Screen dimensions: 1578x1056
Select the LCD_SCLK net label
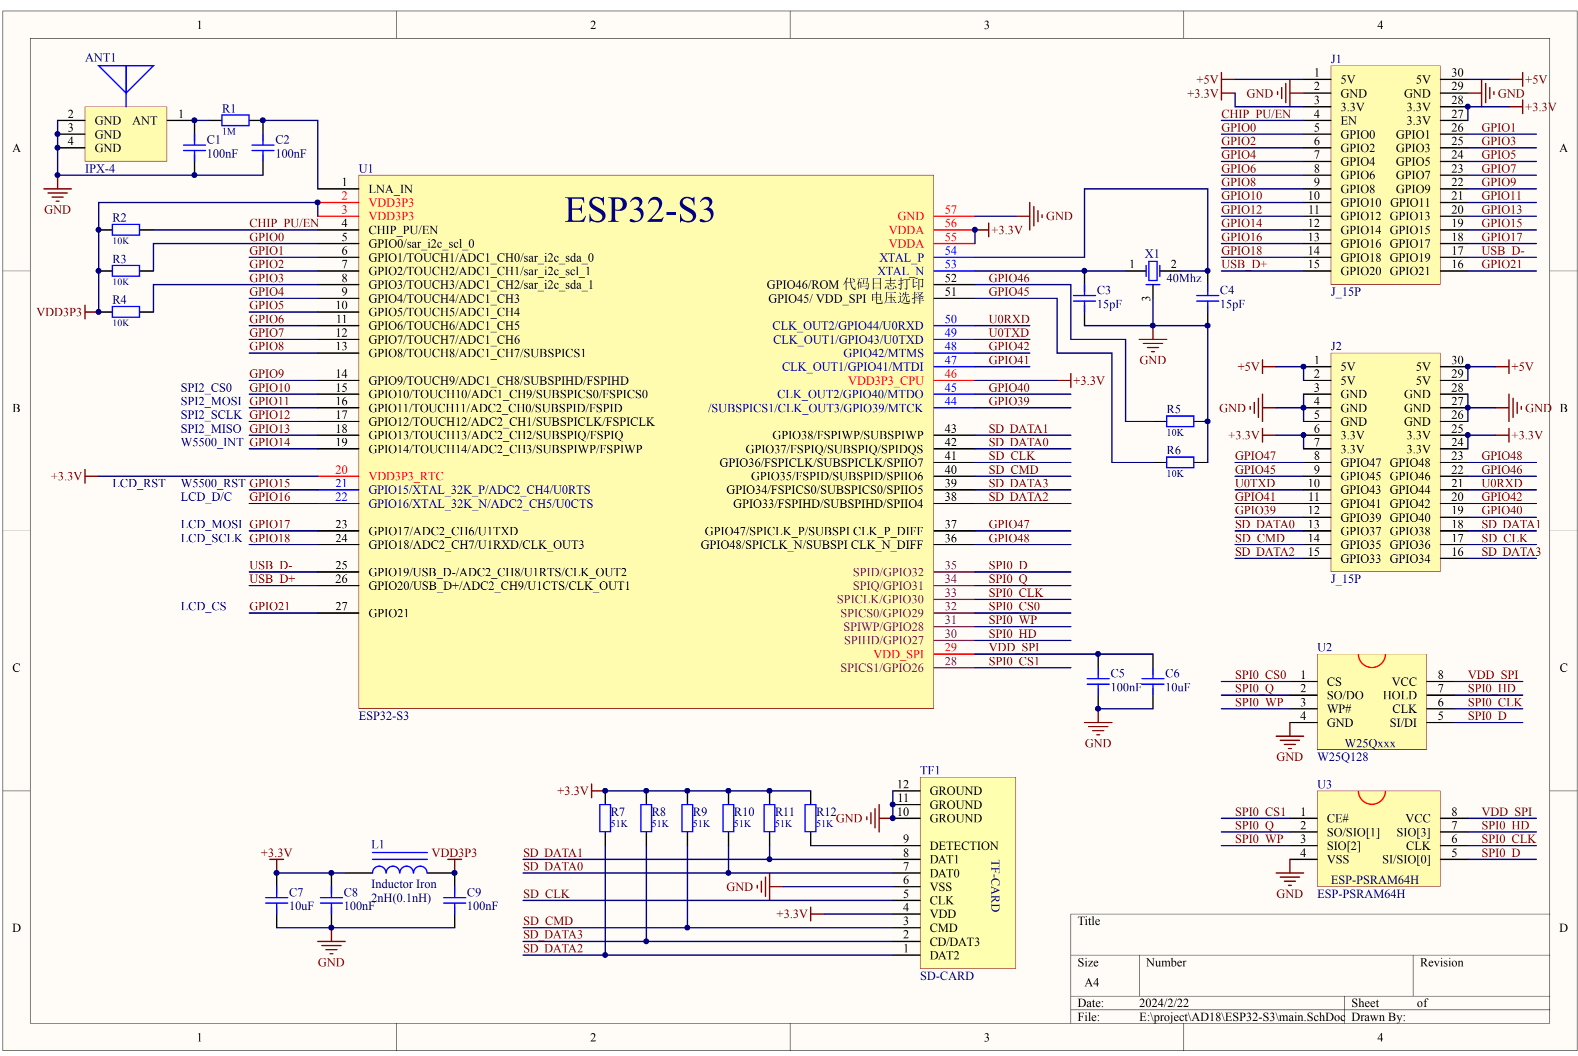pos(211,538)
